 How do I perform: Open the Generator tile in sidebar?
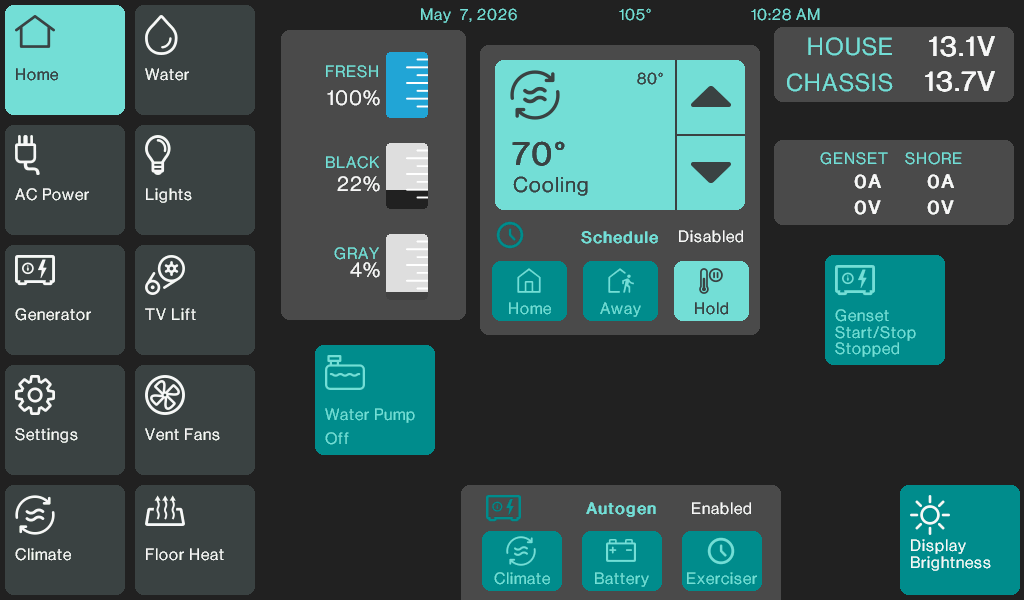[x=65, y=300]
